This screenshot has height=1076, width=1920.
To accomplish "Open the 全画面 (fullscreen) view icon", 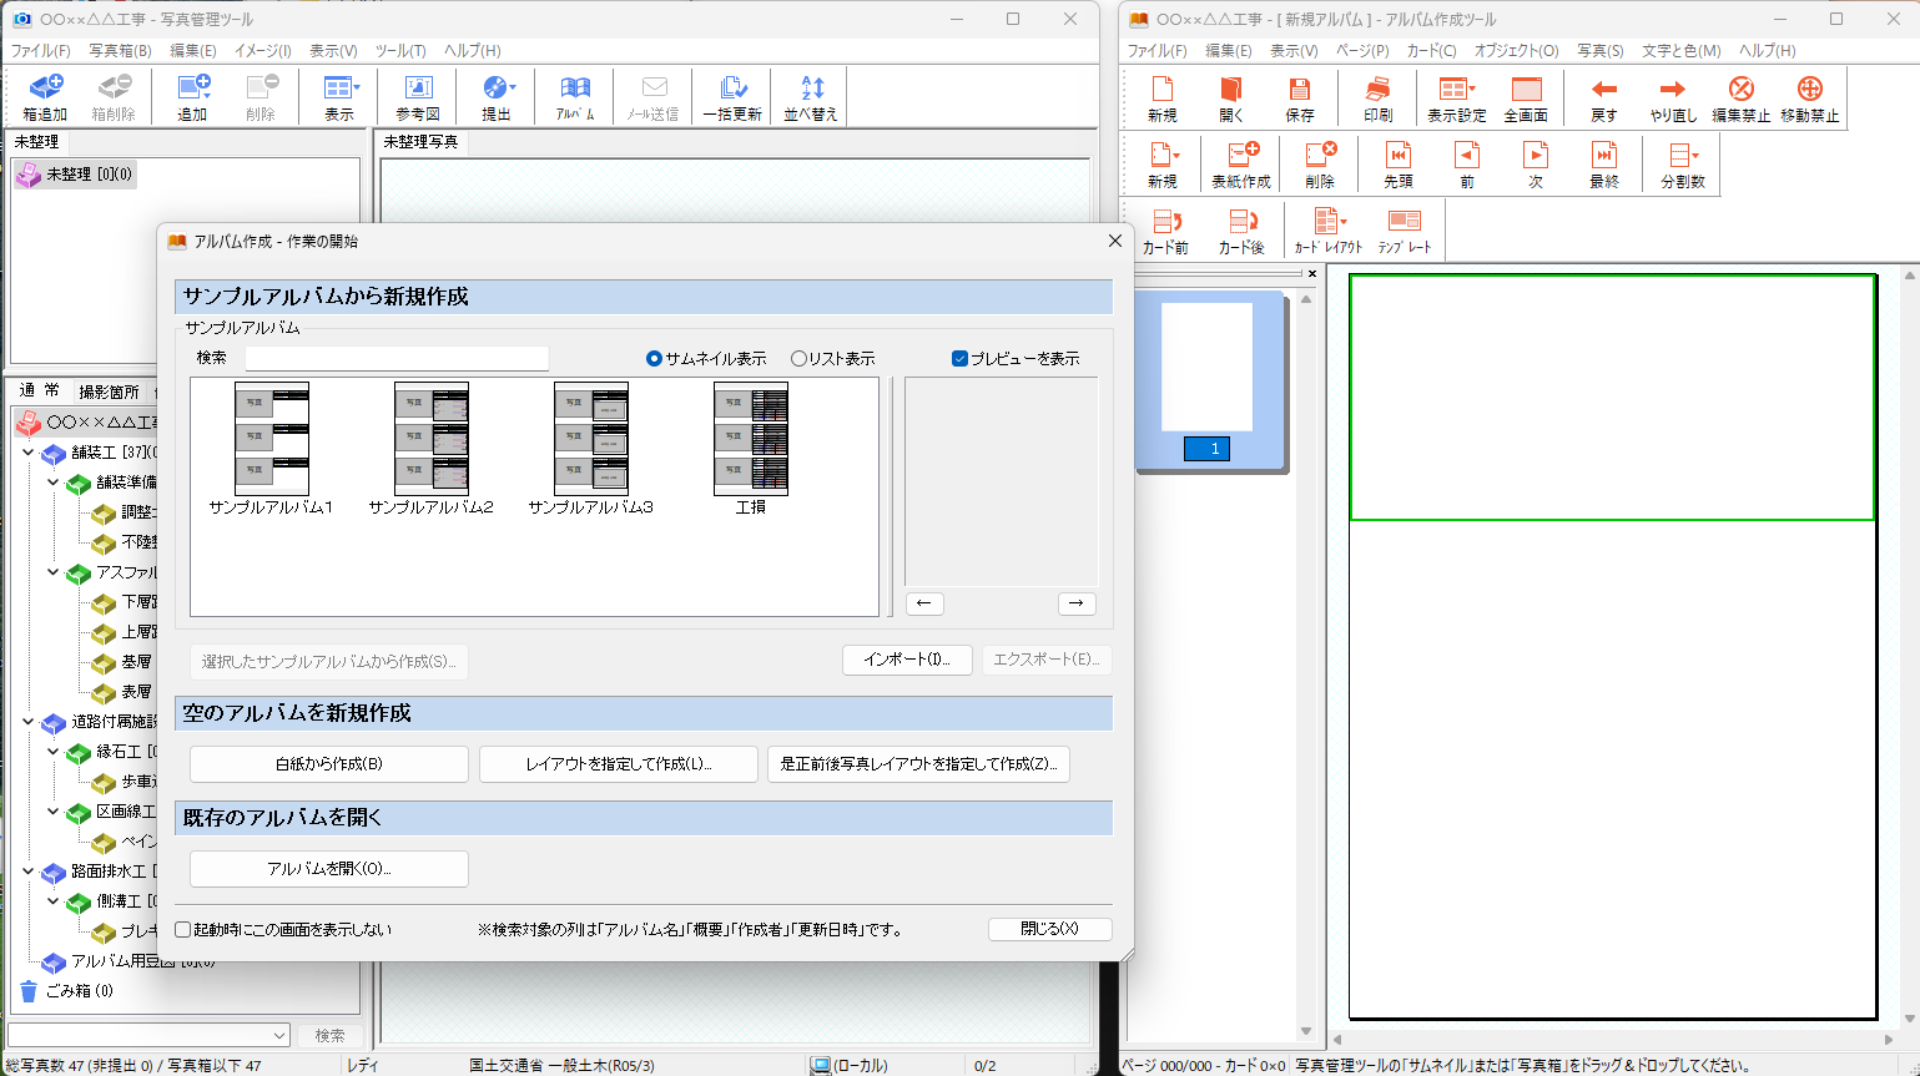I will point(1525,97).
